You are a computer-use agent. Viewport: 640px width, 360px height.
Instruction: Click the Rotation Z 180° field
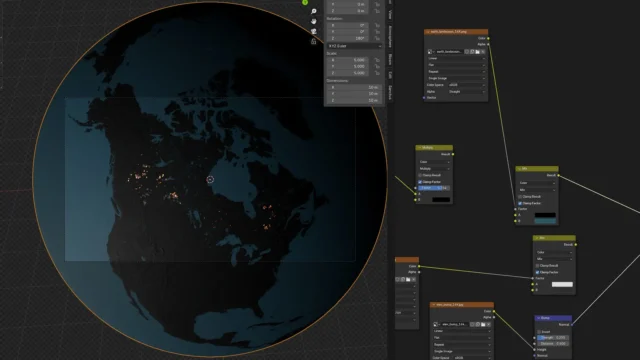point(349,38)
